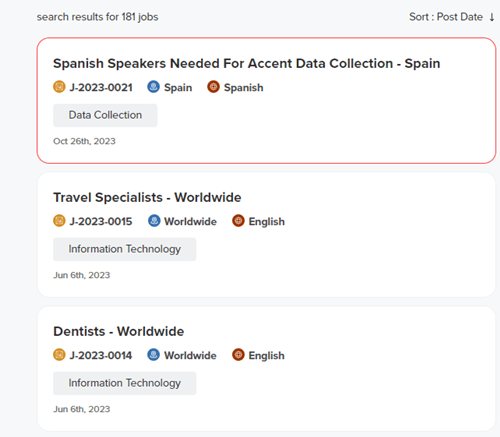
Task: Click Jun 6th, 2023 date under Travel Specialists
Action: click(x=82, y=275)
